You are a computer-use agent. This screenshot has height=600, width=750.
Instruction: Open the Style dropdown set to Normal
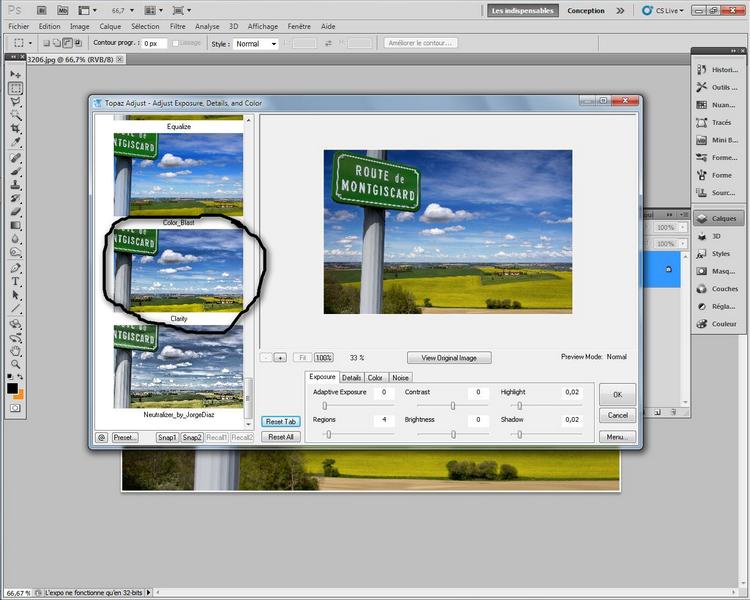coord(256,44)
